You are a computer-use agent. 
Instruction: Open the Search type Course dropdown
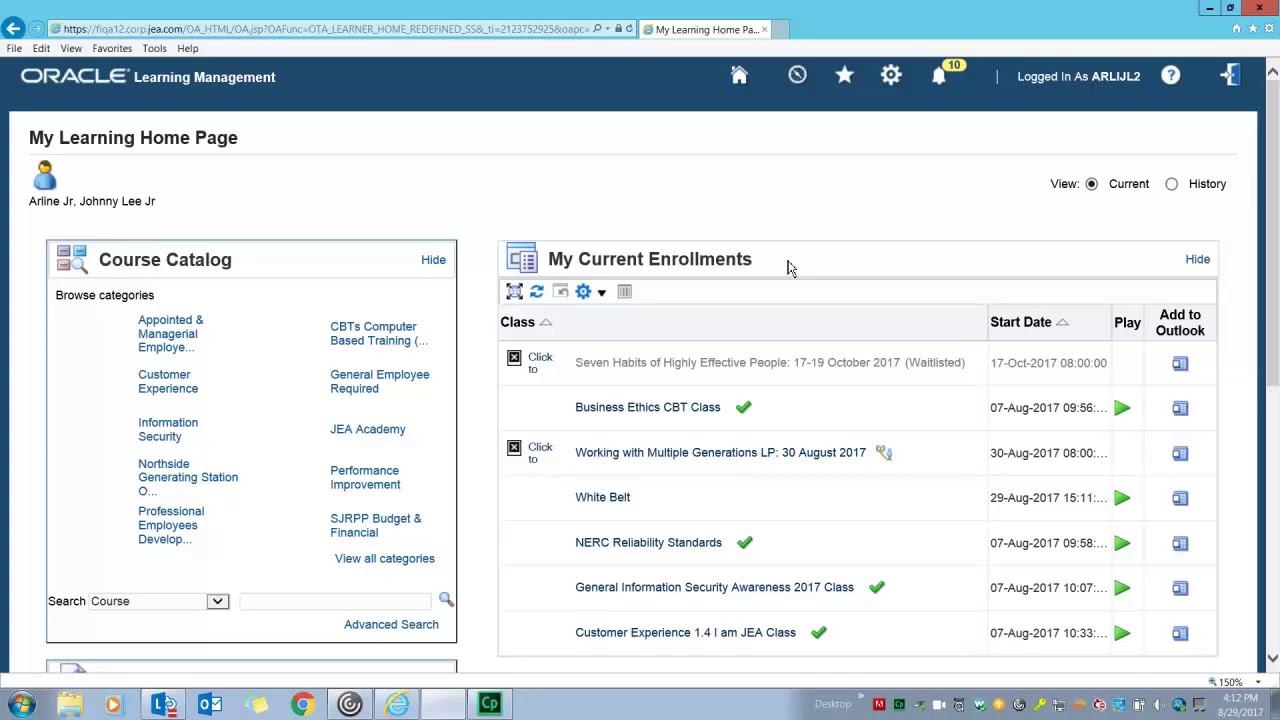coord(160,601)
